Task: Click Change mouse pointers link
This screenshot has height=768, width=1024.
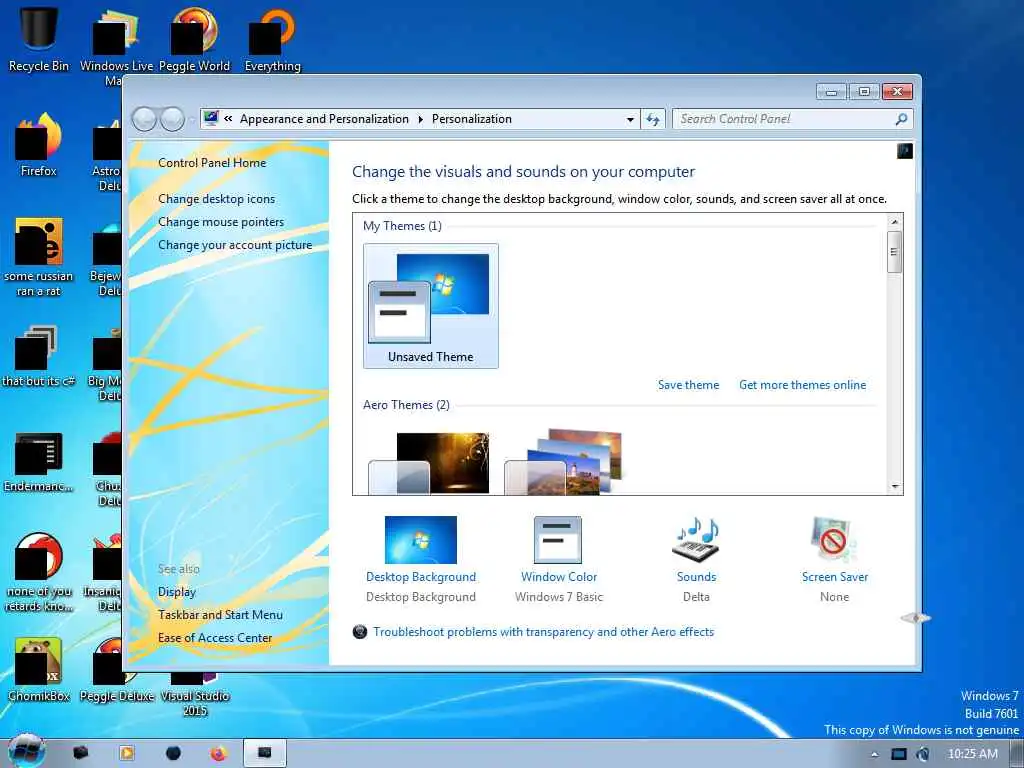Action: tap(221, 221)
